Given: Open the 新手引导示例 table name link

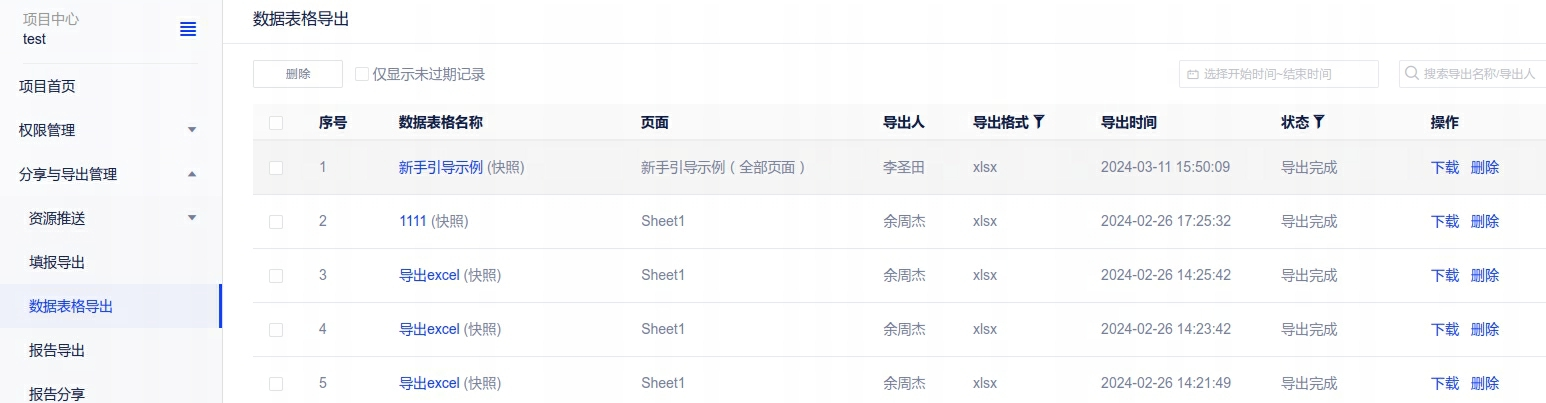Looking at the screenshot, I should (x=440, y=168).
